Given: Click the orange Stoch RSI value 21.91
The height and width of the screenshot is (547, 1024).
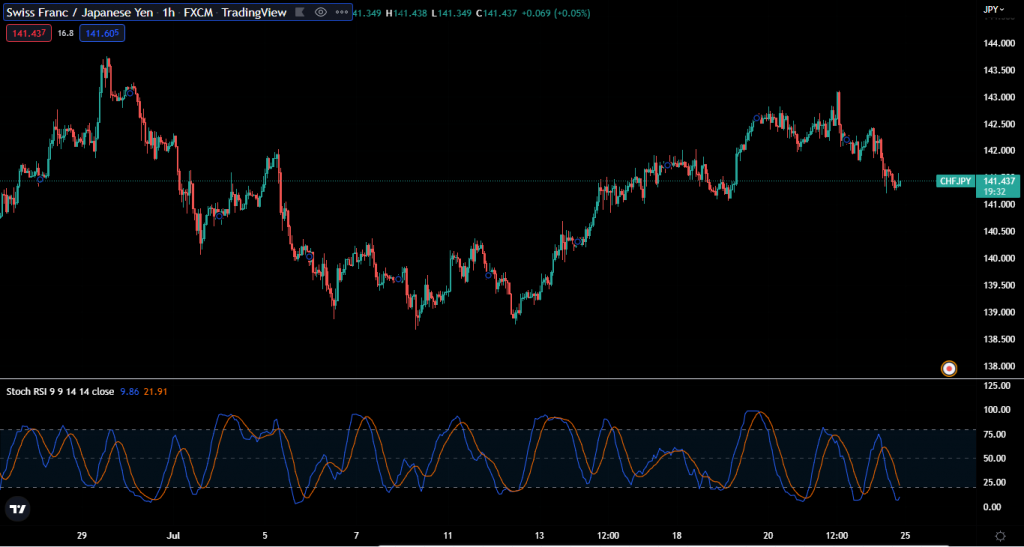Looking at the screenshot, I should tap(158, 391).
